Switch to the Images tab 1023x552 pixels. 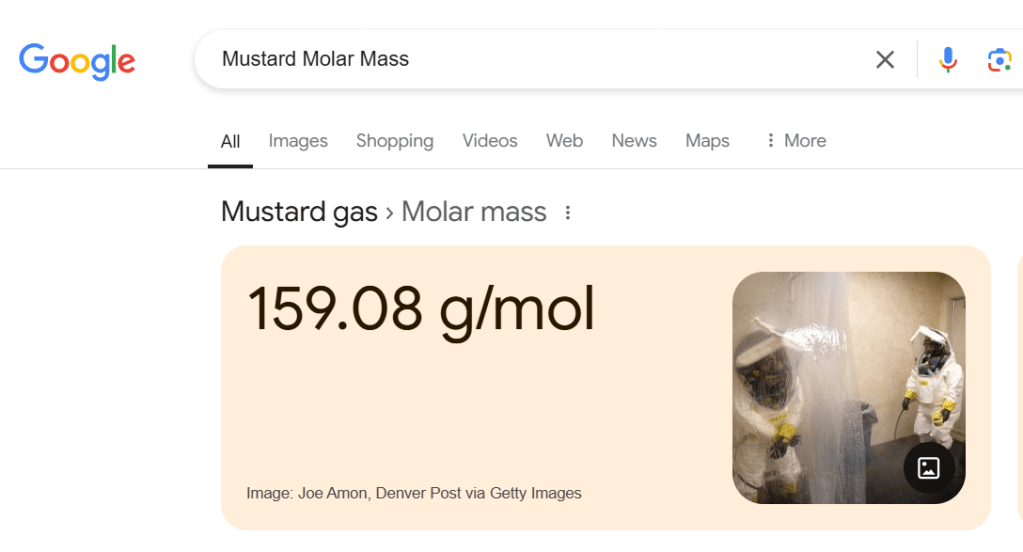click(x=298, y=141)
